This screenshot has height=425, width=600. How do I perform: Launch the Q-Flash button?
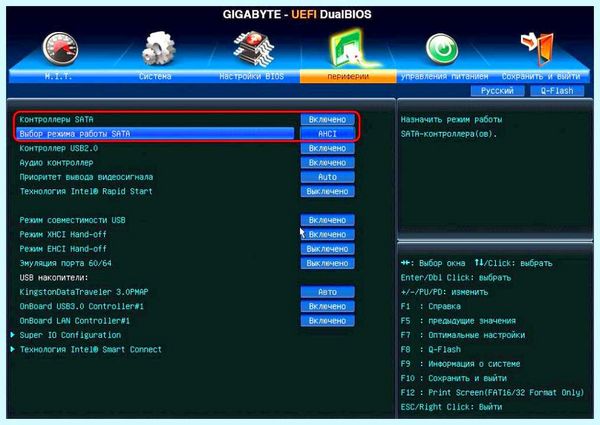(557, 91)
